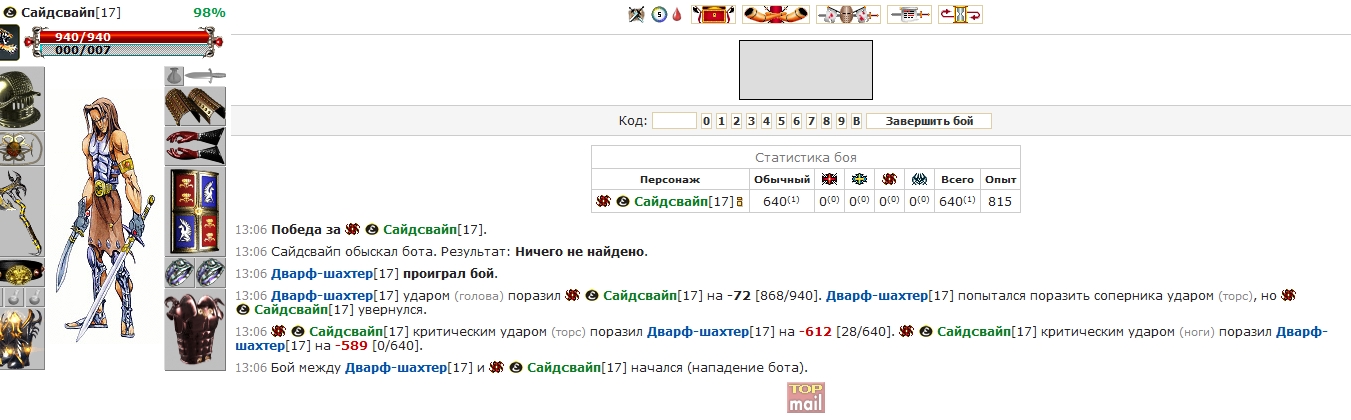This screenshot has width=1351, height=420.
Task: Open the TOP mail banner
Action: pos(805,398)
